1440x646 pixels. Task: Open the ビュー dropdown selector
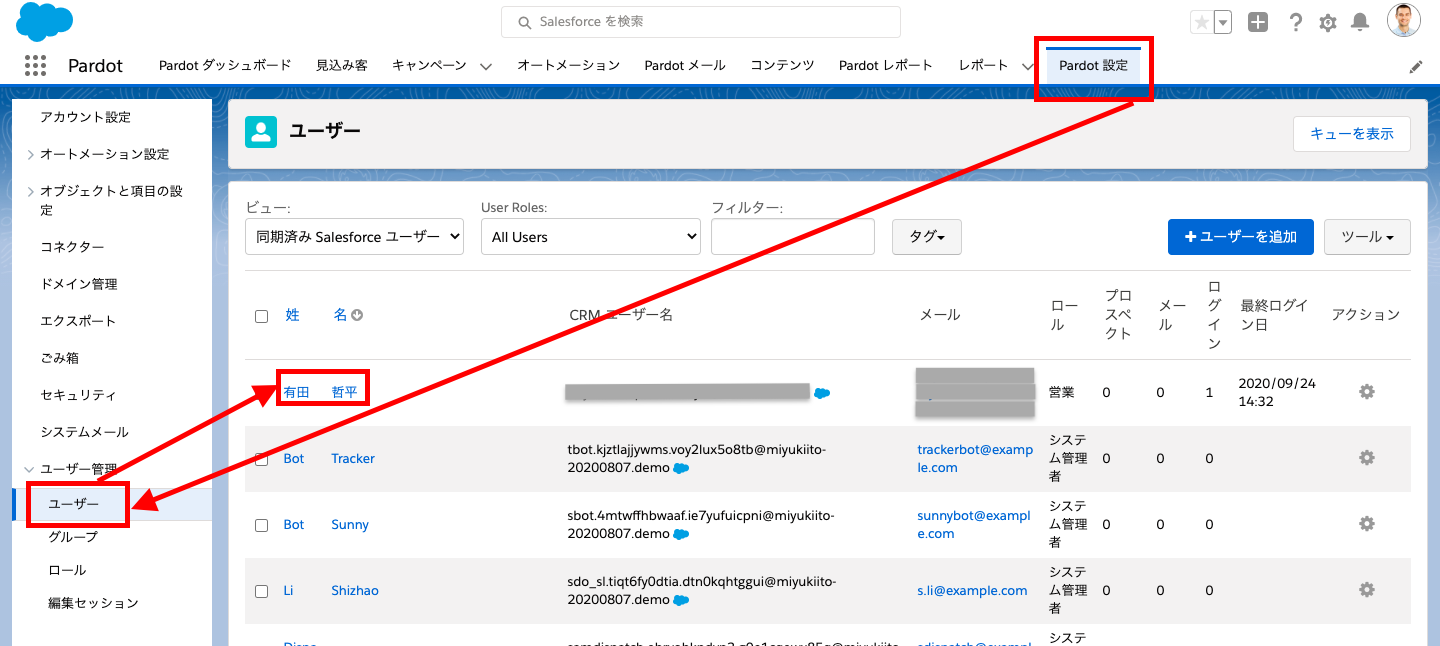tap(354, 237)
